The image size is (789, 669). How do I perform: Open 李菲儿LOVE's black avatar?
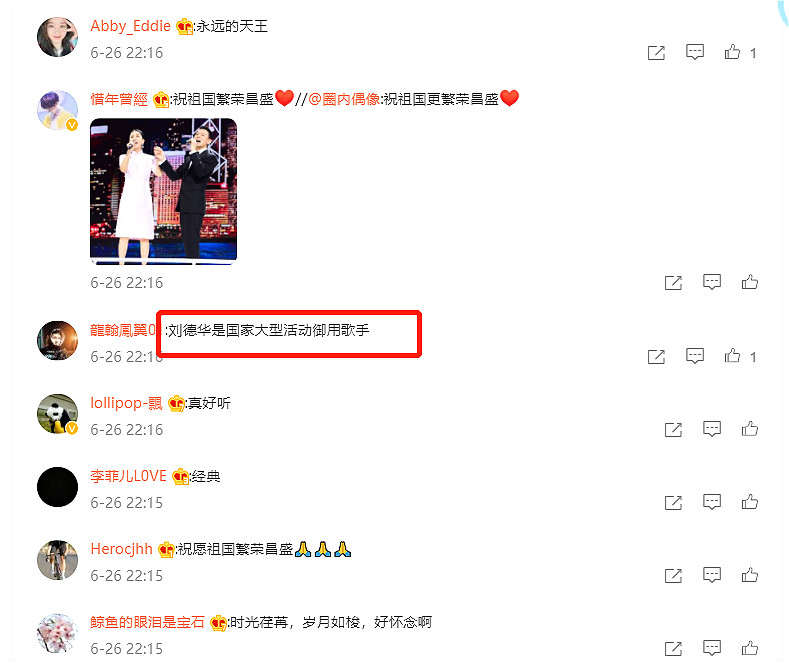point(57,487)
